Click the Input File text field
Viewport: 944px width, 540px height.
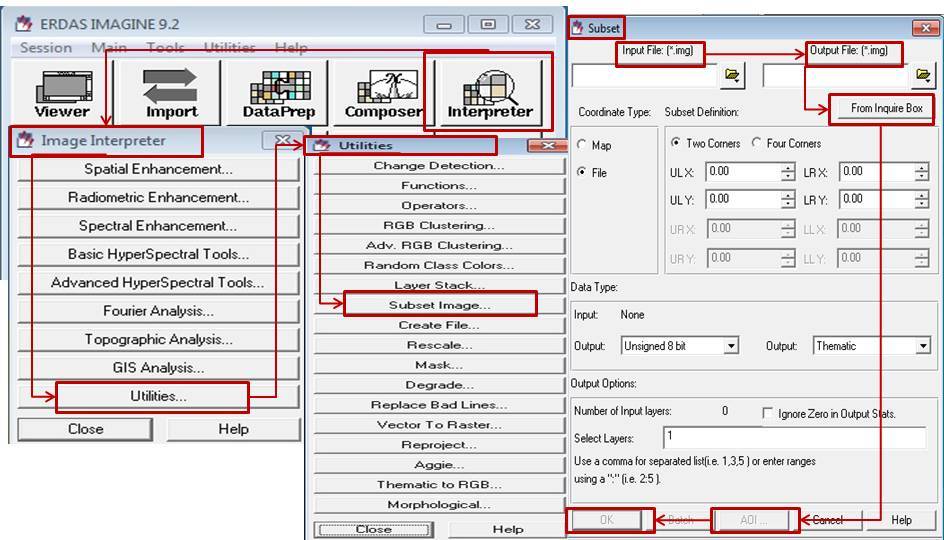coord(644,76)
